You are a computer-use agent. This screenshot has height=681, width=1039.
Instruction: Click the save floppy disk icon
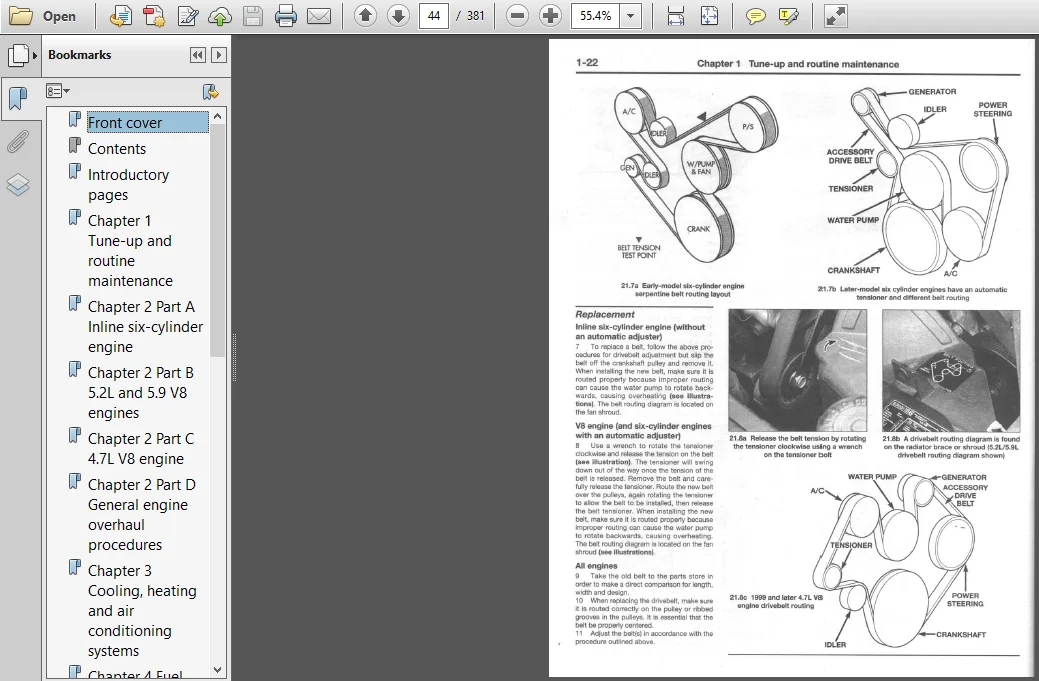[252, 16]
